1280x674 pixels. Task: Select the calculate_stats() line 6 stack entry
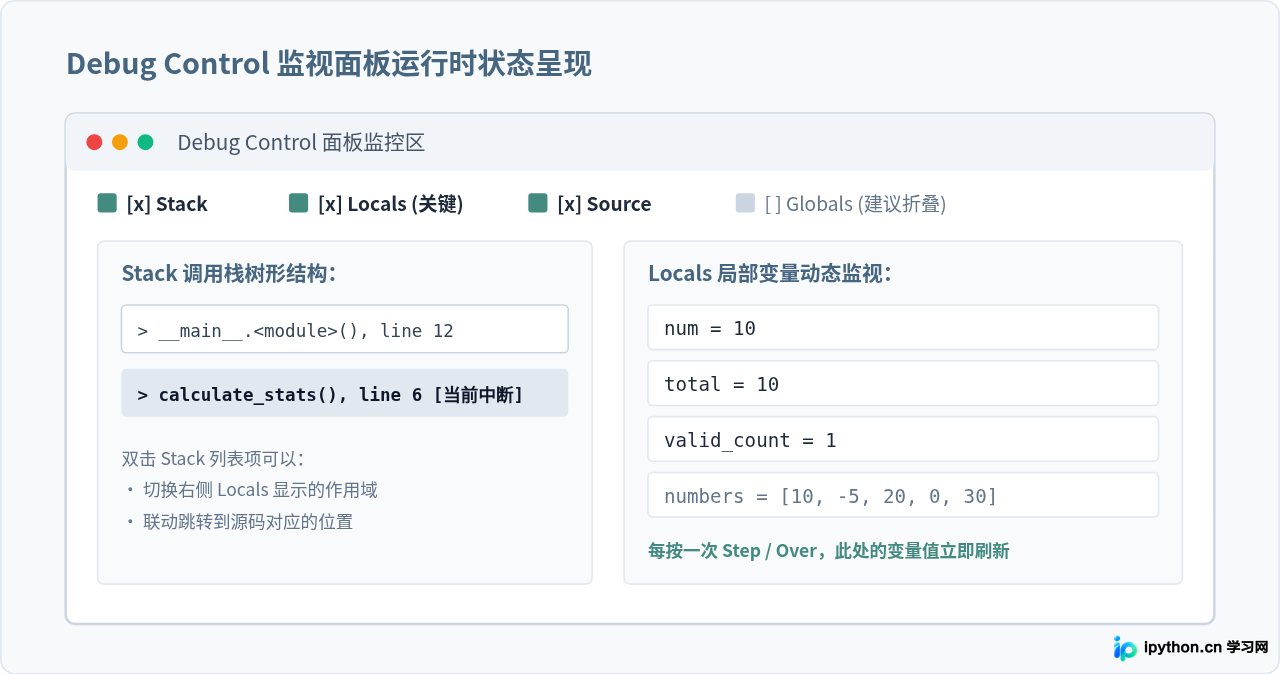[345, 393]
